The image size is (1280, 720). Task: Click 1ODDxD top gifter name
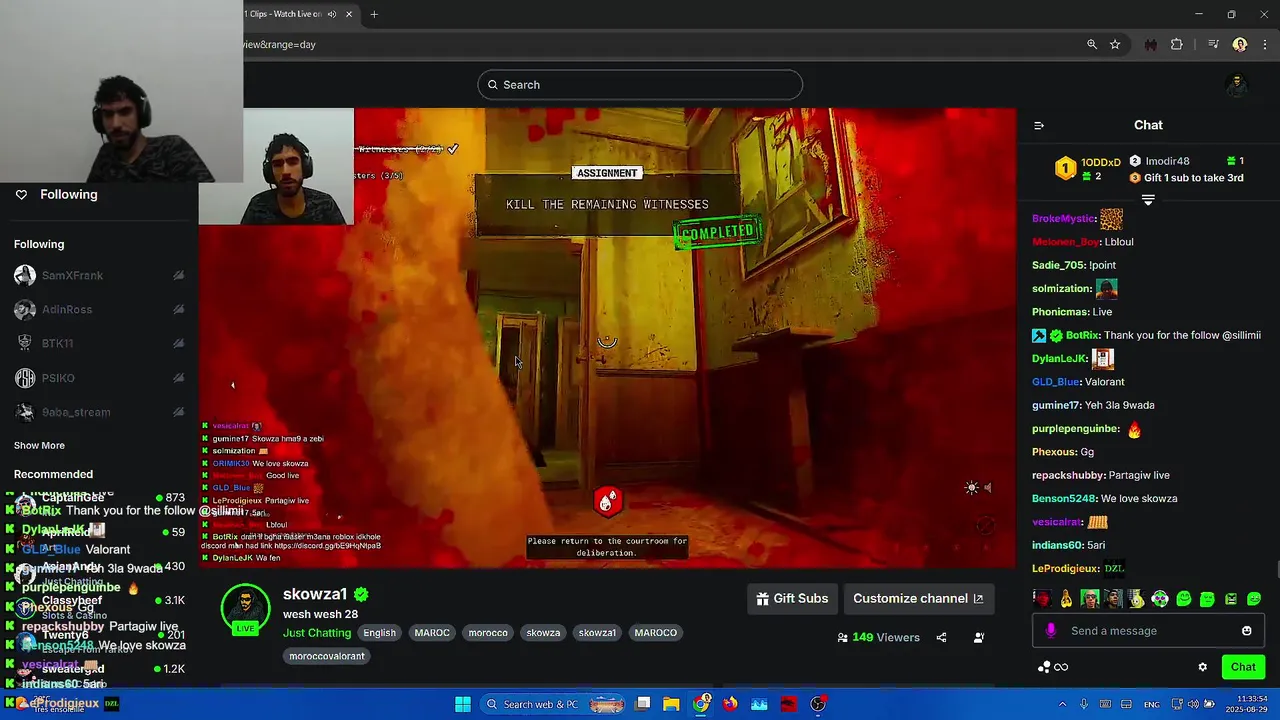[x=1101, y=162]
